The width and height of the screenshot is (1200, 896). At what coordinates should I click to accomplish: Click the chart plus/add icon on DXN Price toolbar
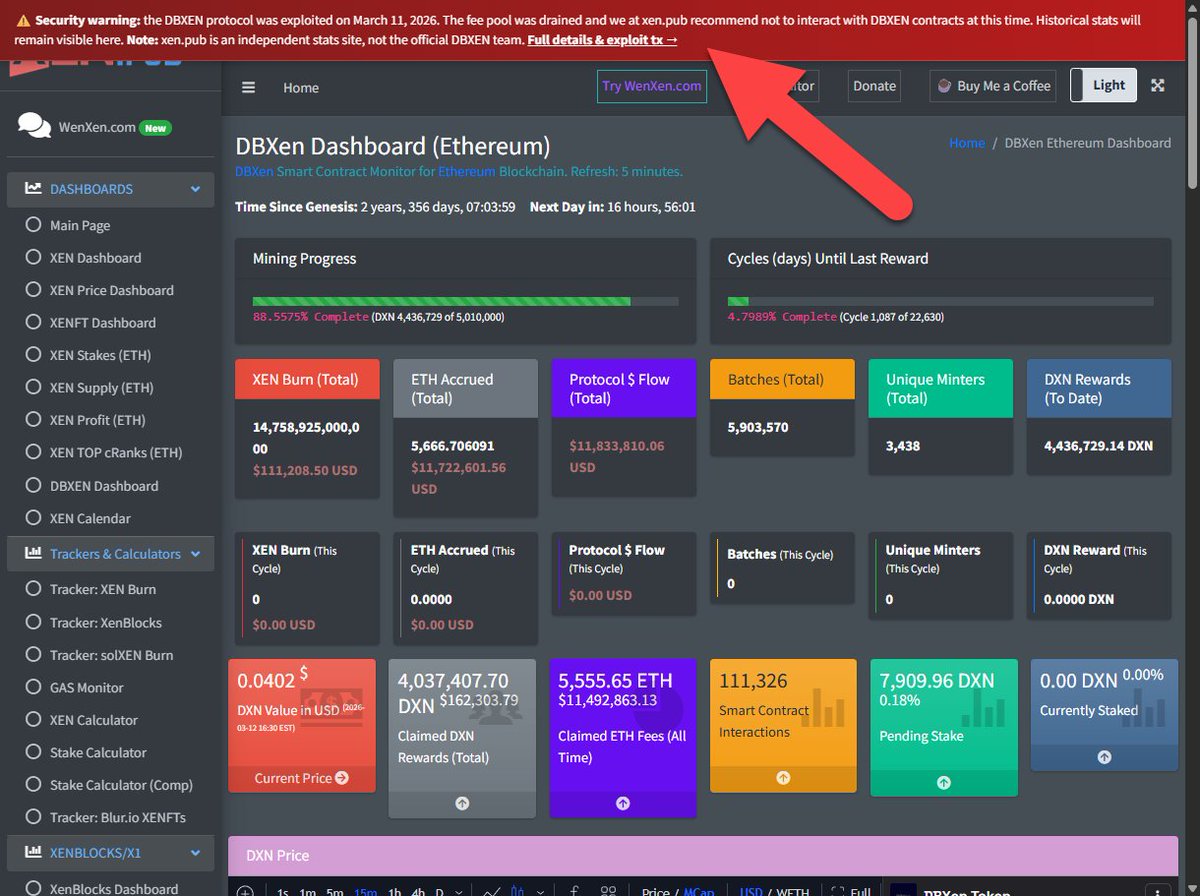[x=245, y=891]
